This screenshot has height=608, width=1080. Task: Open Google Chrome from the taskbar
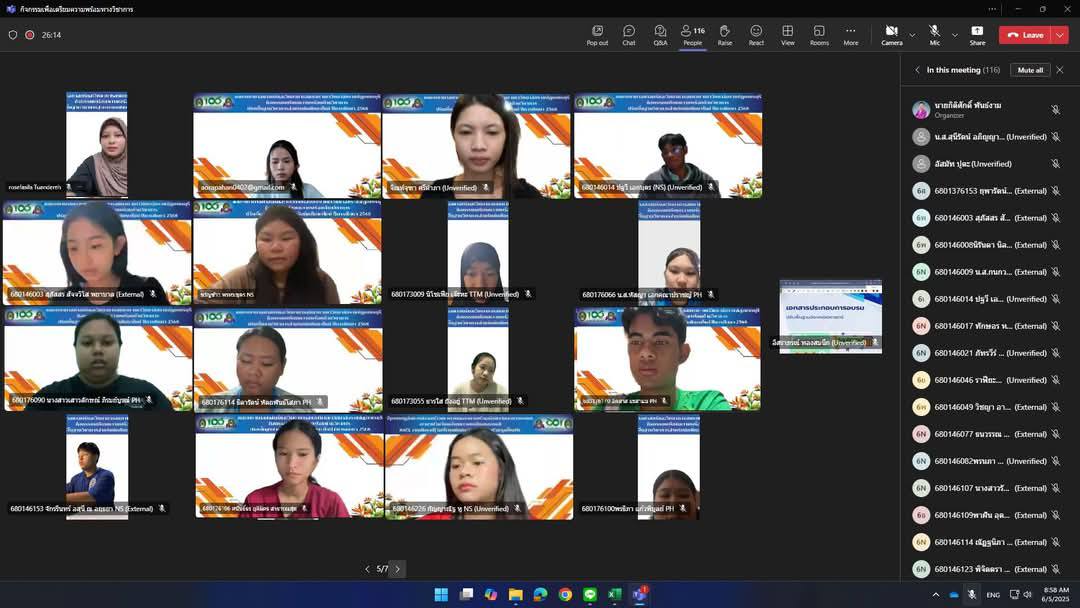tap(565, 594)
